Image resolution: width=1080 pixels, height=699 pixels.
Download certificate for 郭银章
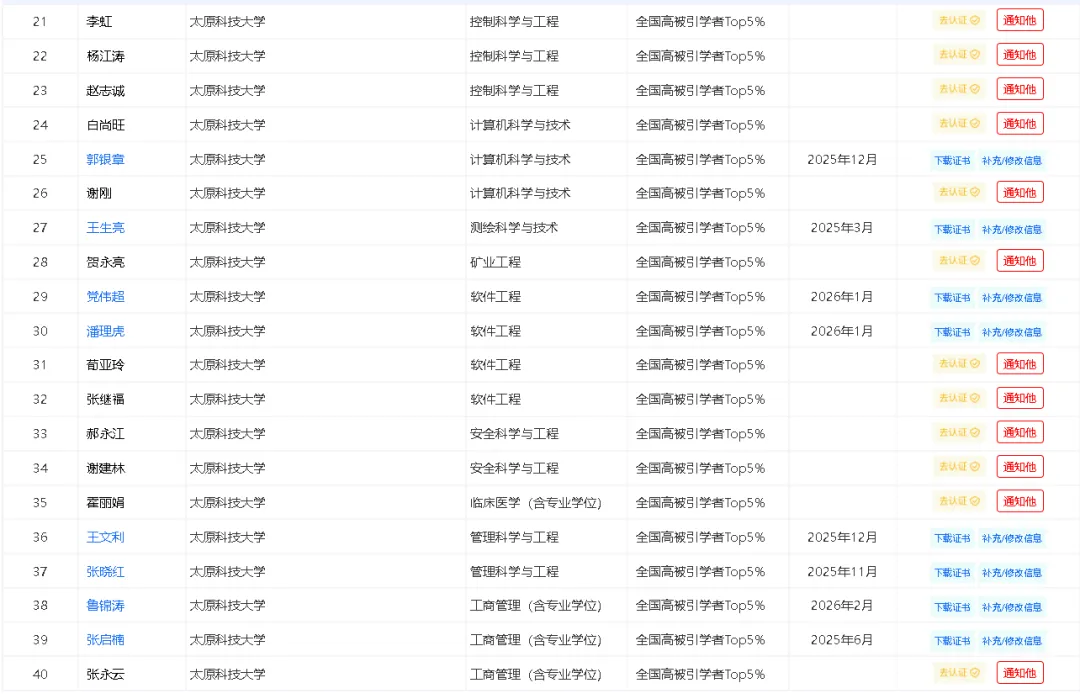(x=952, y=160)
